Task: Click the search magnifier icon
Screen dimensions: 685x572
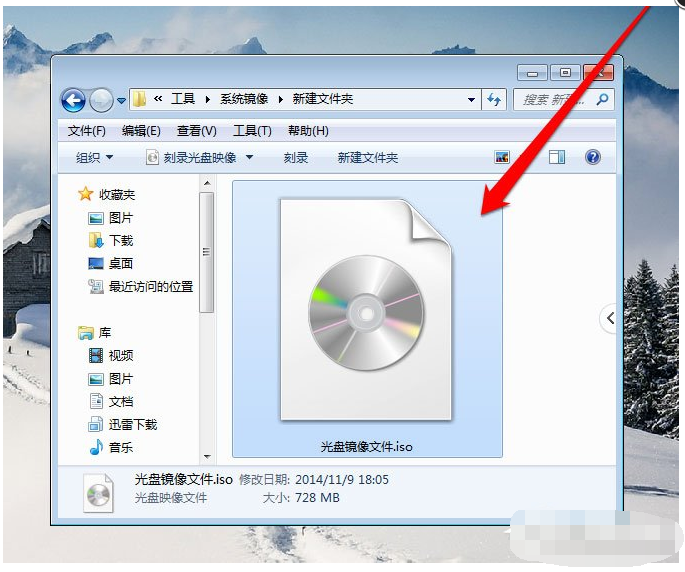Action: 602,100
